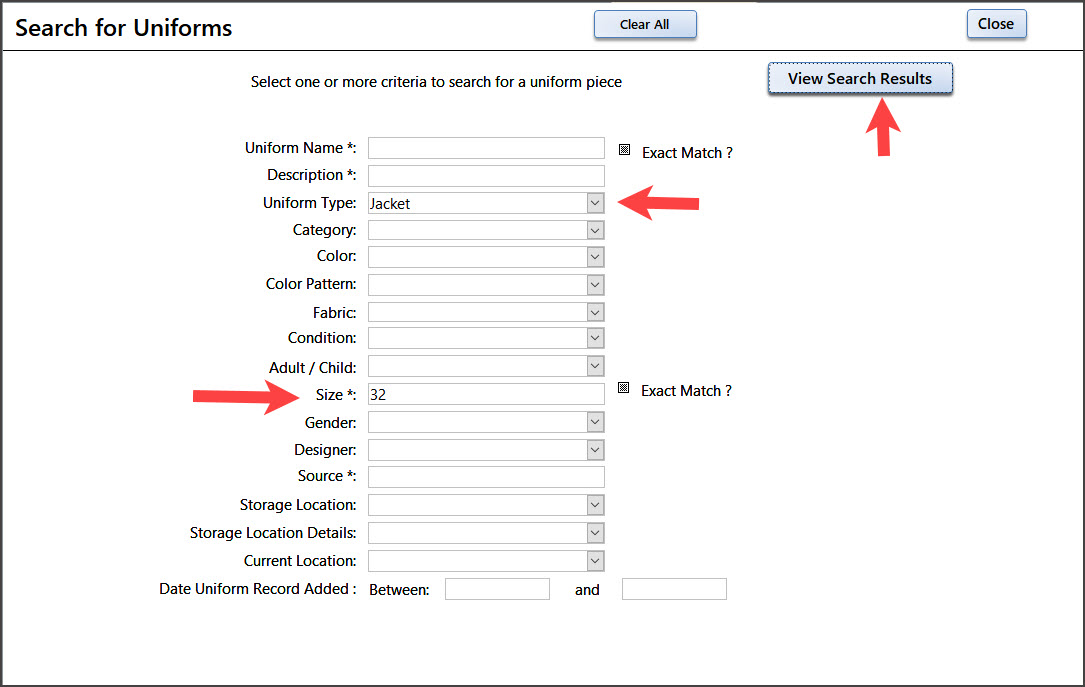
Task: Click into the Uniform Name text field
Action: pos(486,148)
